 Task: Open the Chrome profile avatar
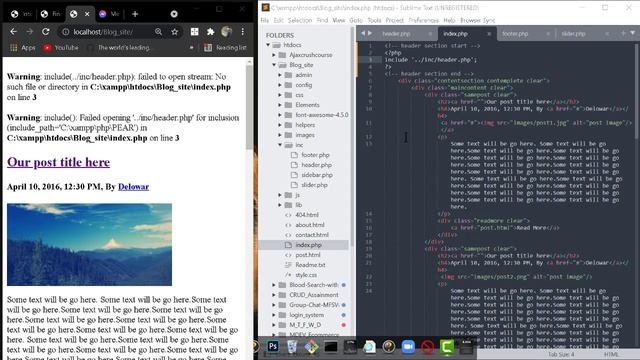tap(227, 32)
